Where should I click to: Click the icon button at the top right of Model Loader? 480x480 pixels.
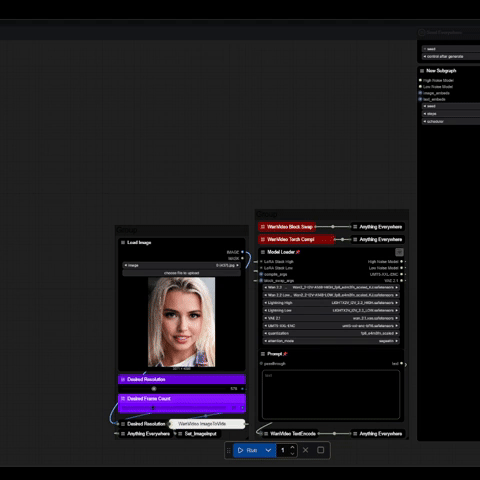click(399, 252)
